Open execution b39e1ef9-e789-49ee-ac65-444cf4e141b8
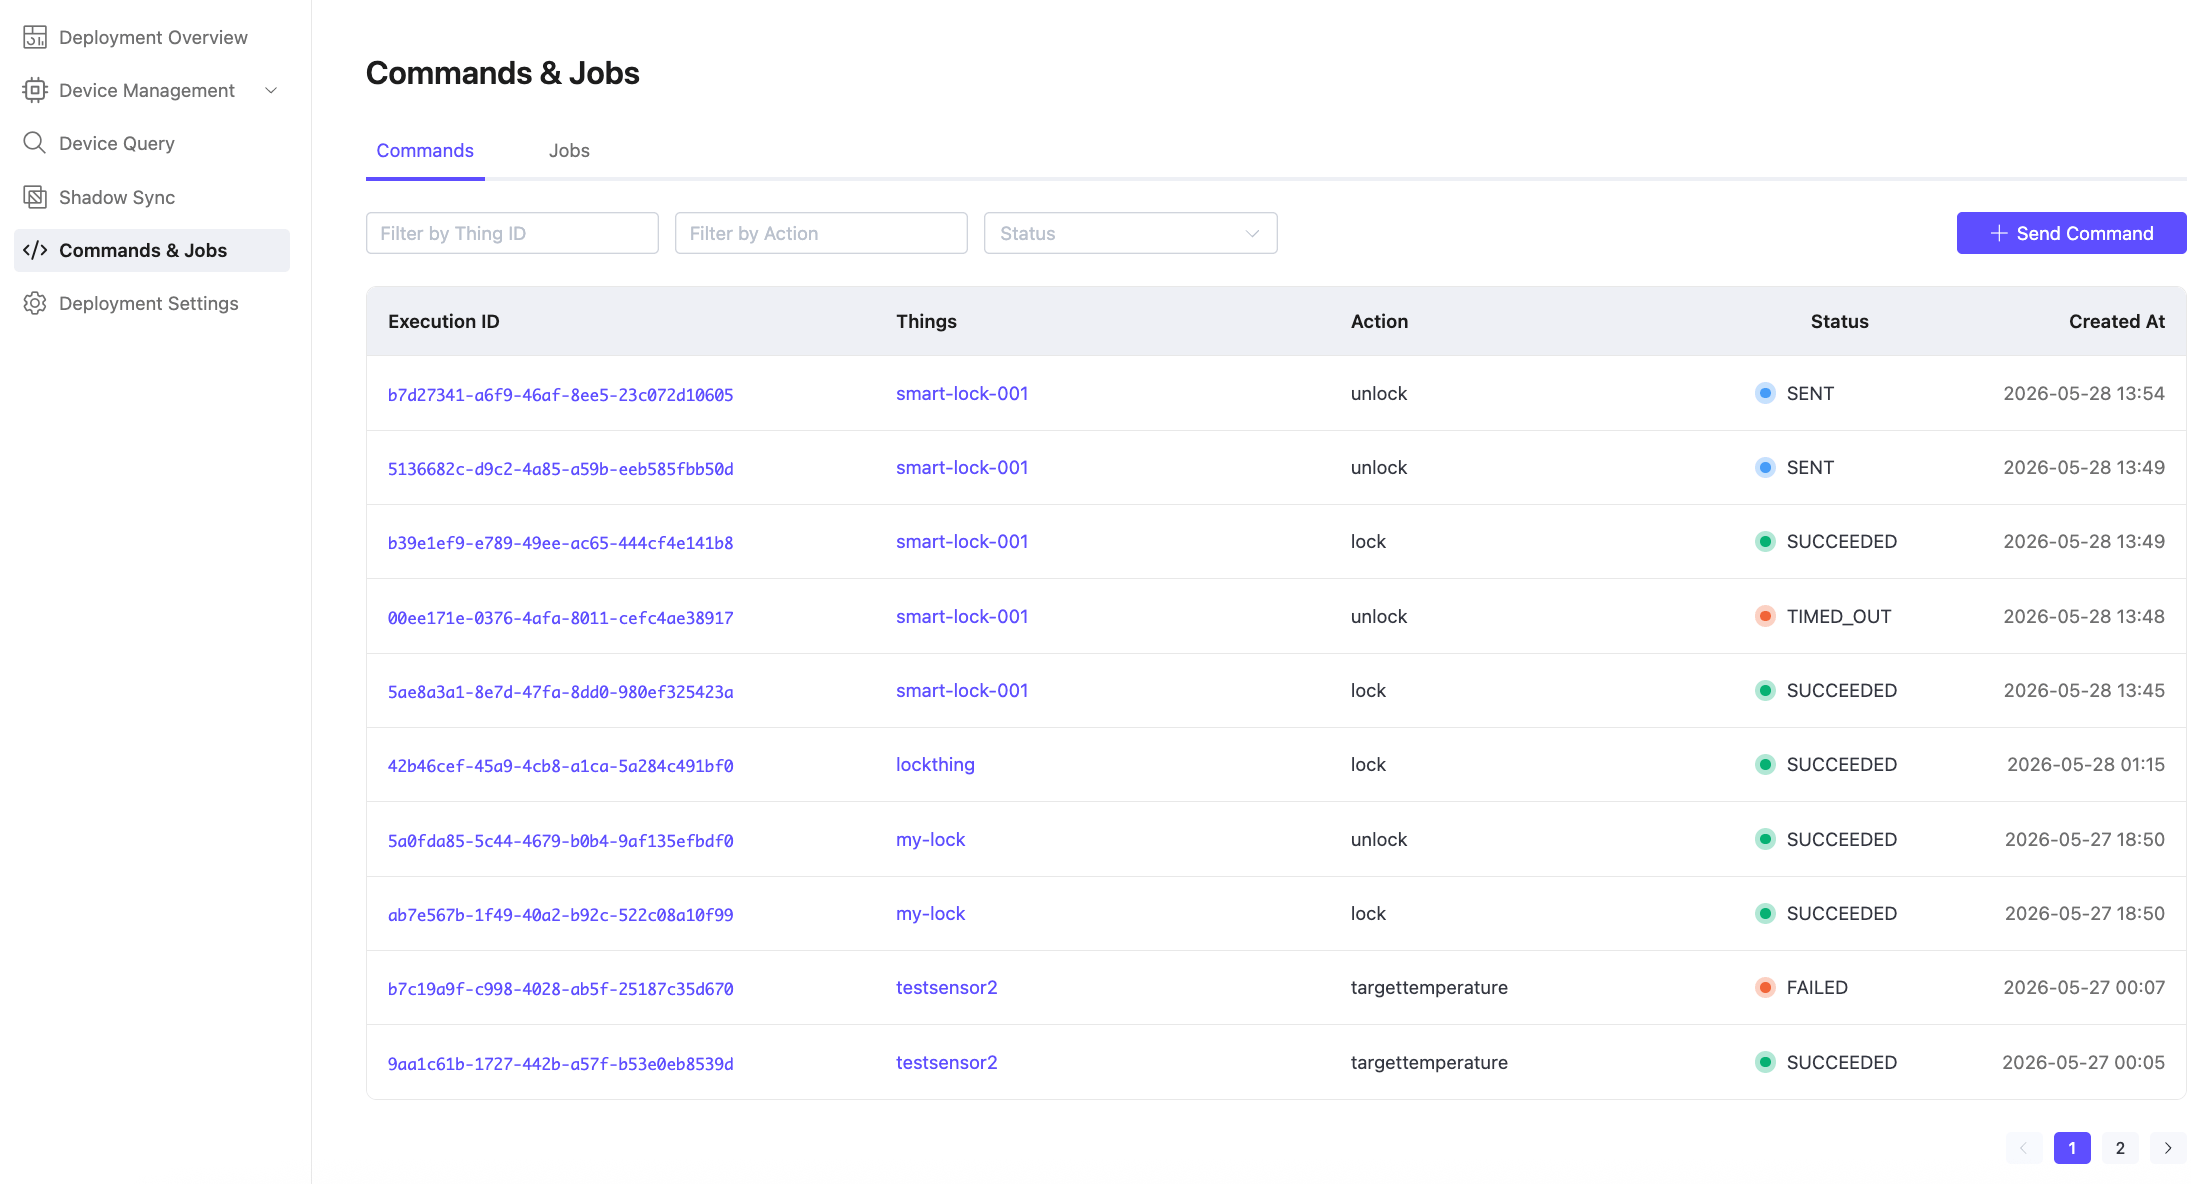This screenshot has height=1184, width=2191. (x=560, y=543)
